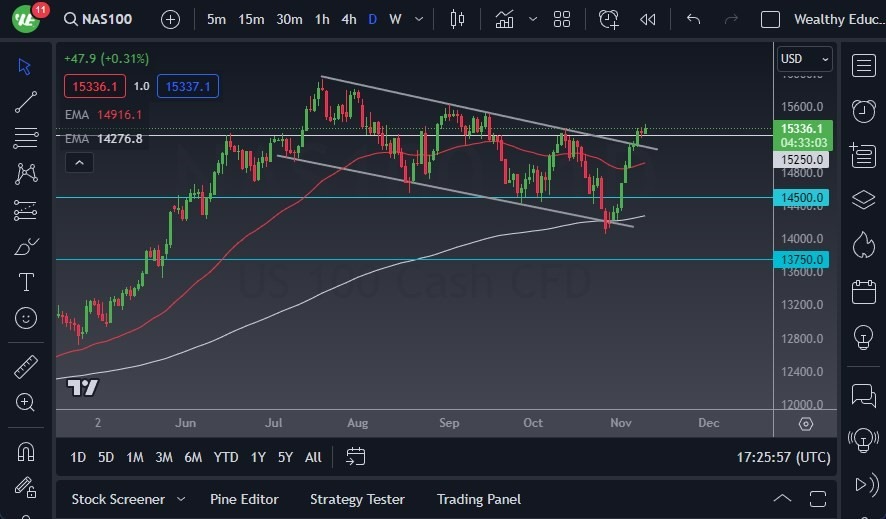This screenshot has width=886, height=519.
Task: Open the Wealthy Educ layout name
Action: point(839,19)
